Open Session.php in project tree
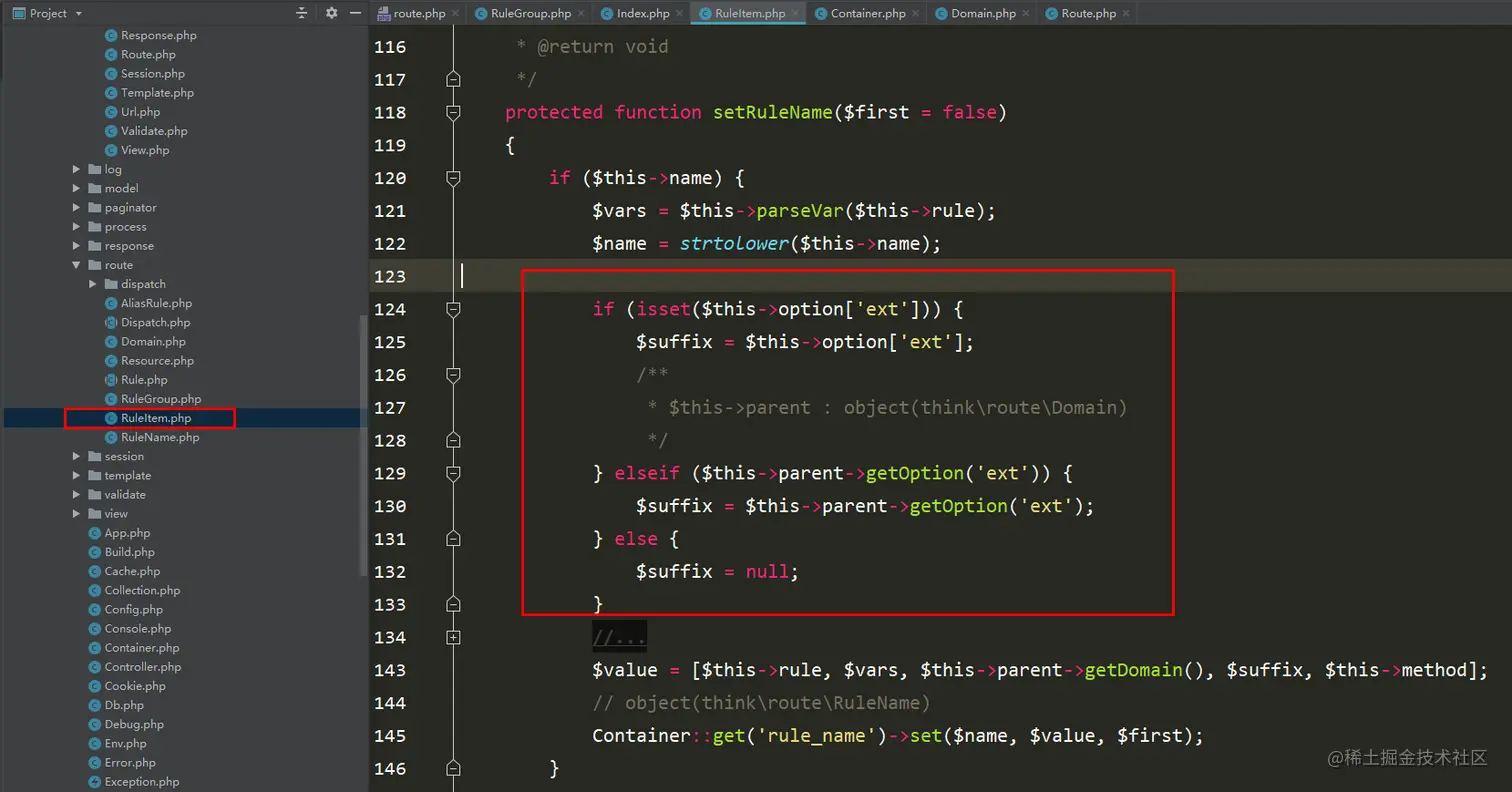 pos(144,73)
